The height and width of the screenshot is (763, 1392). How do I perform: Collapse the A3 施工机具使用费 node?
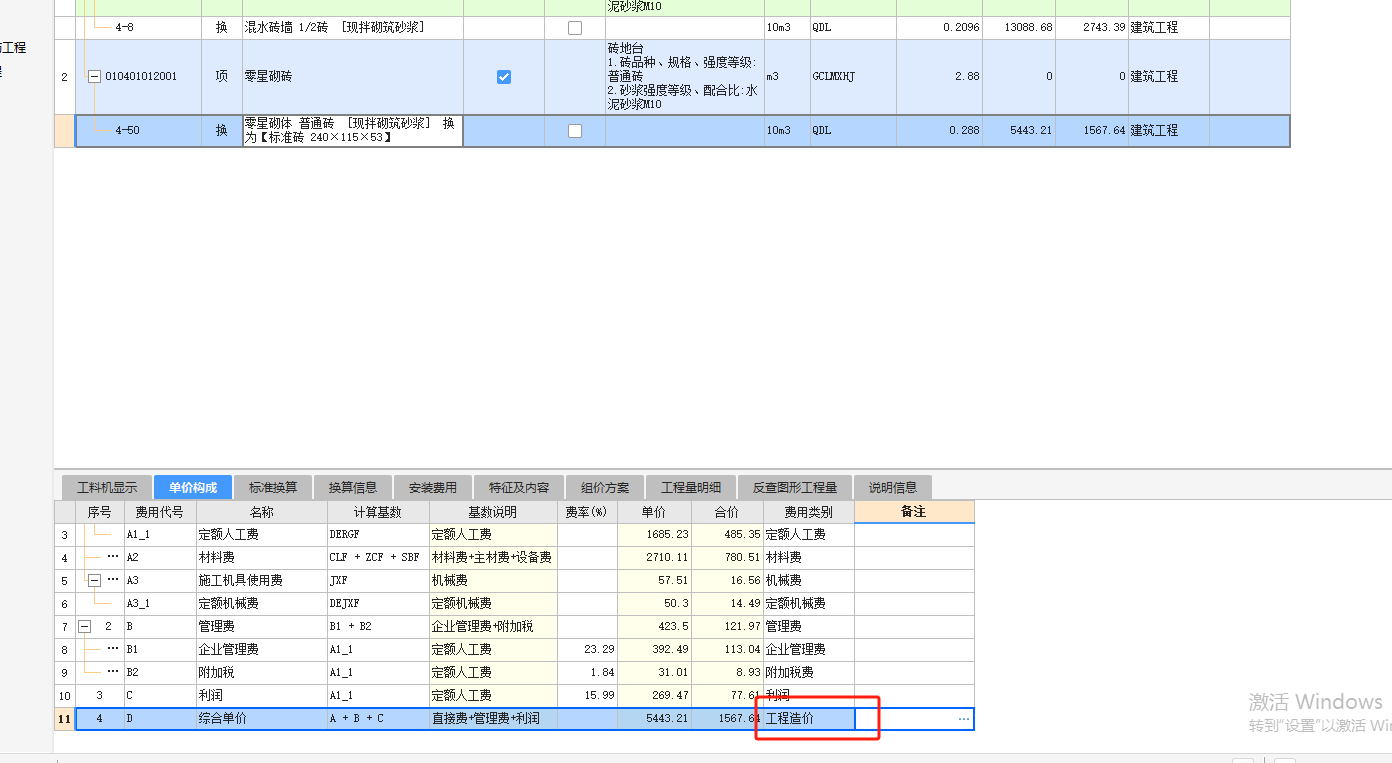(95, 580)
